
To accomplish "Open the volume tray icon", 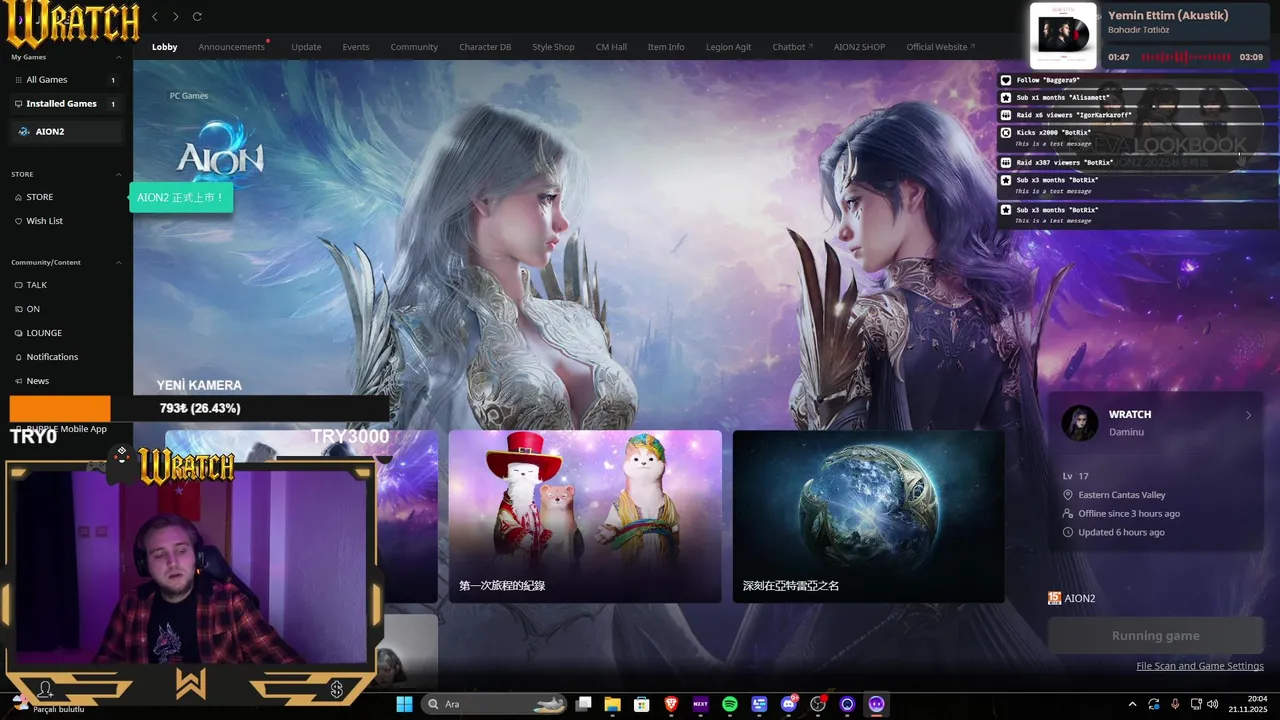I will click(1215, 704).
